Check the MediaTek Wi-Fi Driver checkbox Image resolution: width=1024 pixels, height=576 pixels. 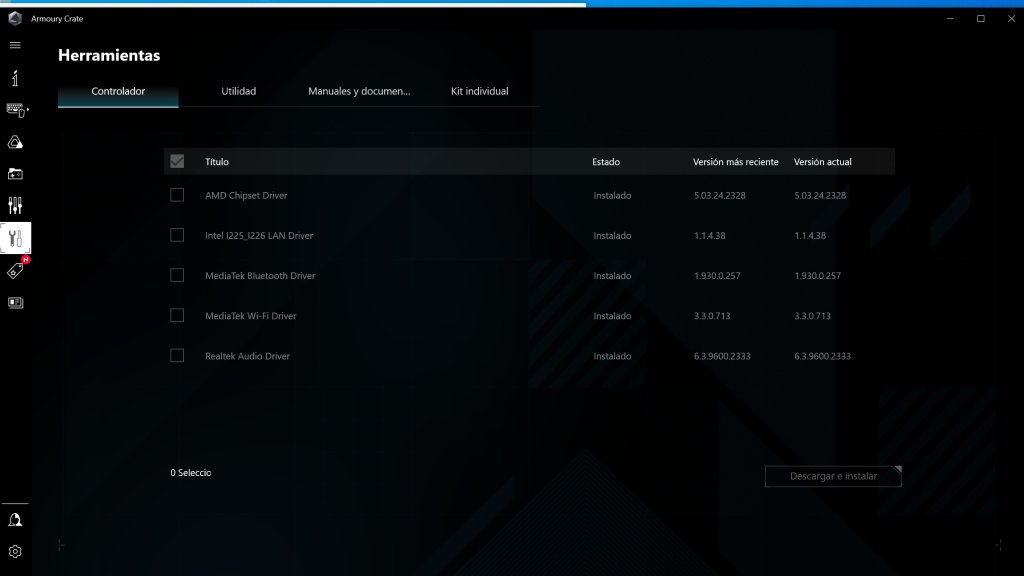[177, 315]
